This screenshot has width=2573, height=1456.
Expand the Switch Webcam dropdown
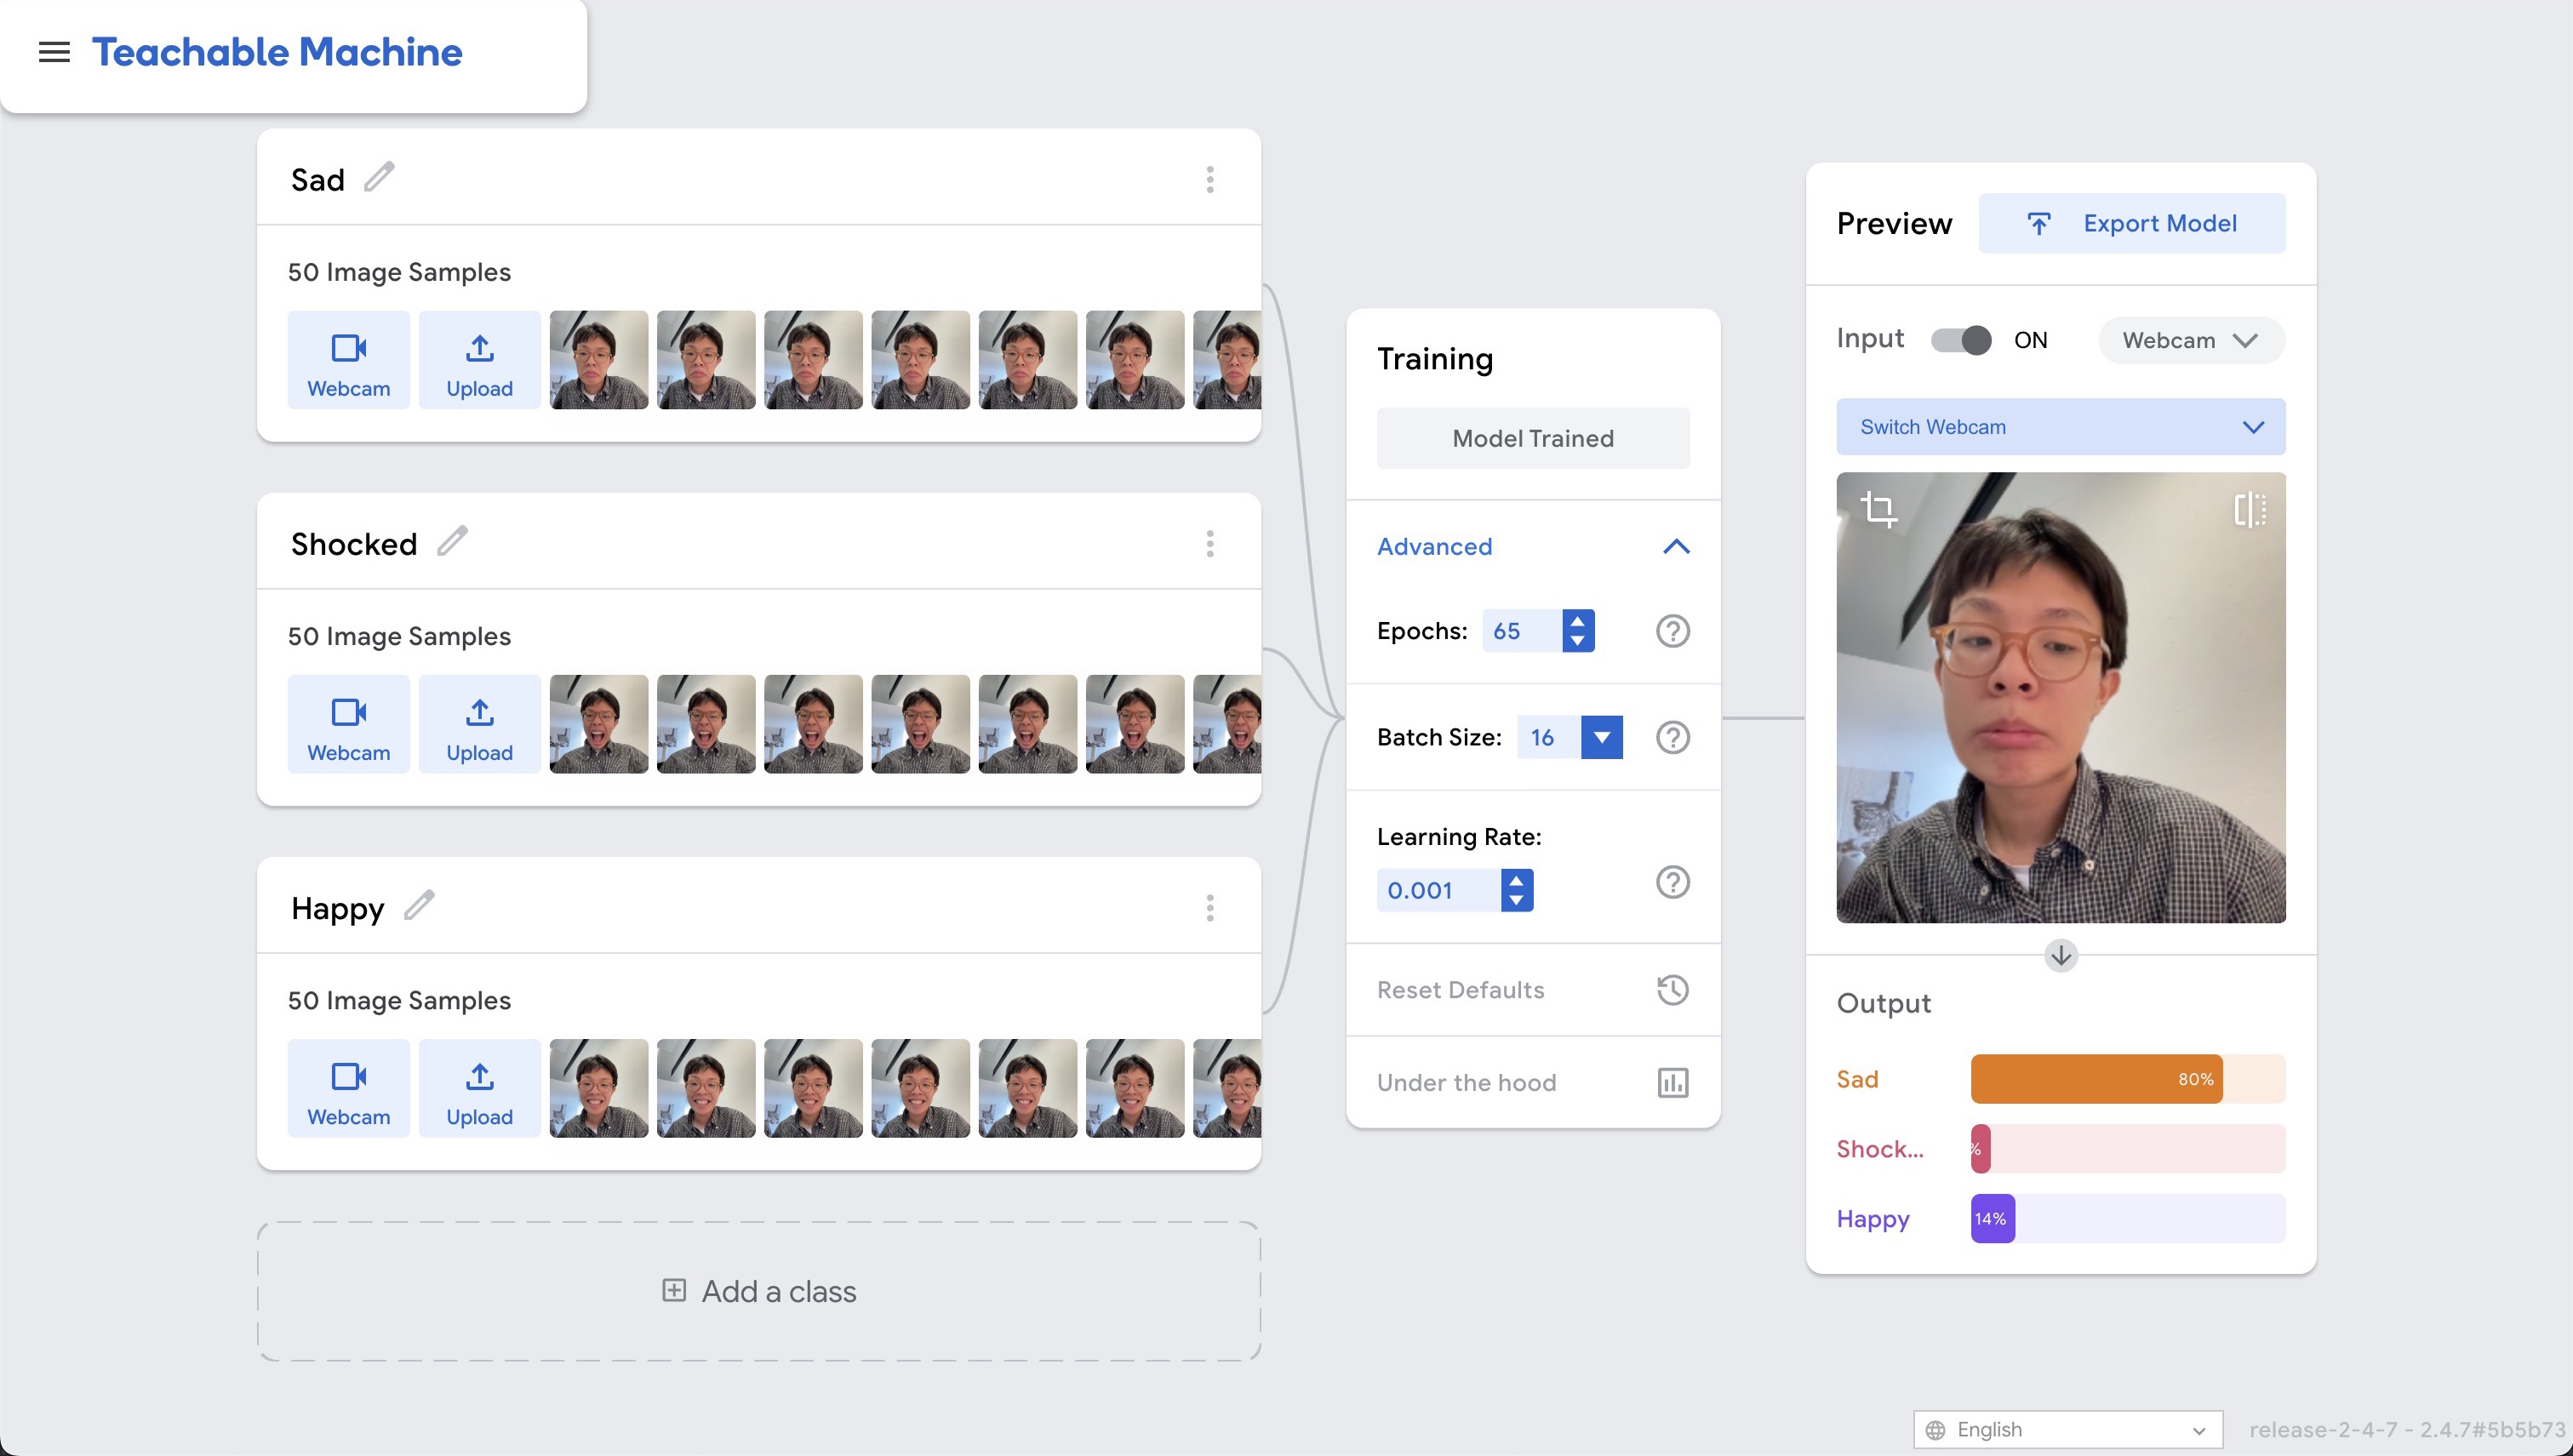[x=2060, y=427]
